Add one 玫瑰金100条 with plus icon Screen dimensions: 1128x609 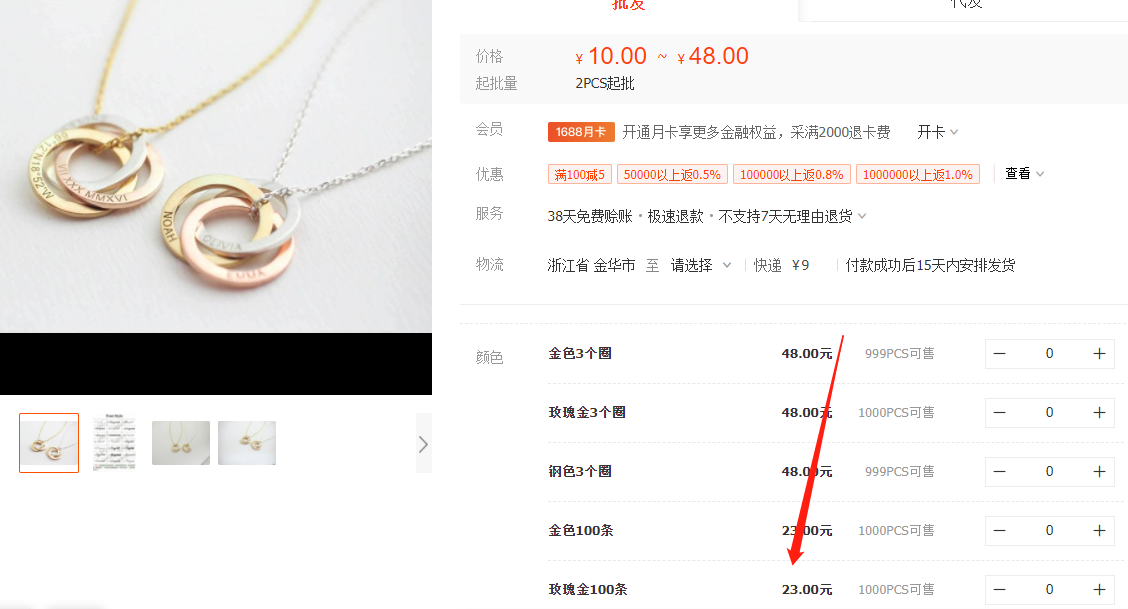[1099, 590]
